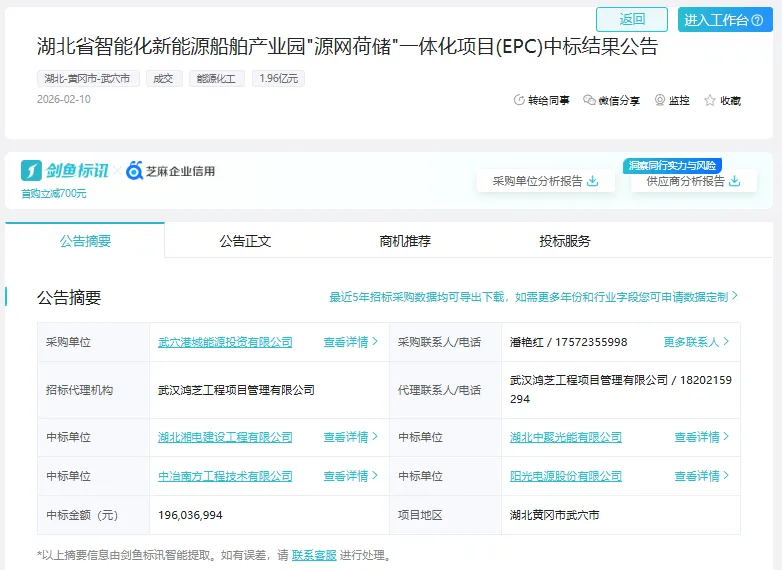Open the 投标服务 tab

coord(565,241)
